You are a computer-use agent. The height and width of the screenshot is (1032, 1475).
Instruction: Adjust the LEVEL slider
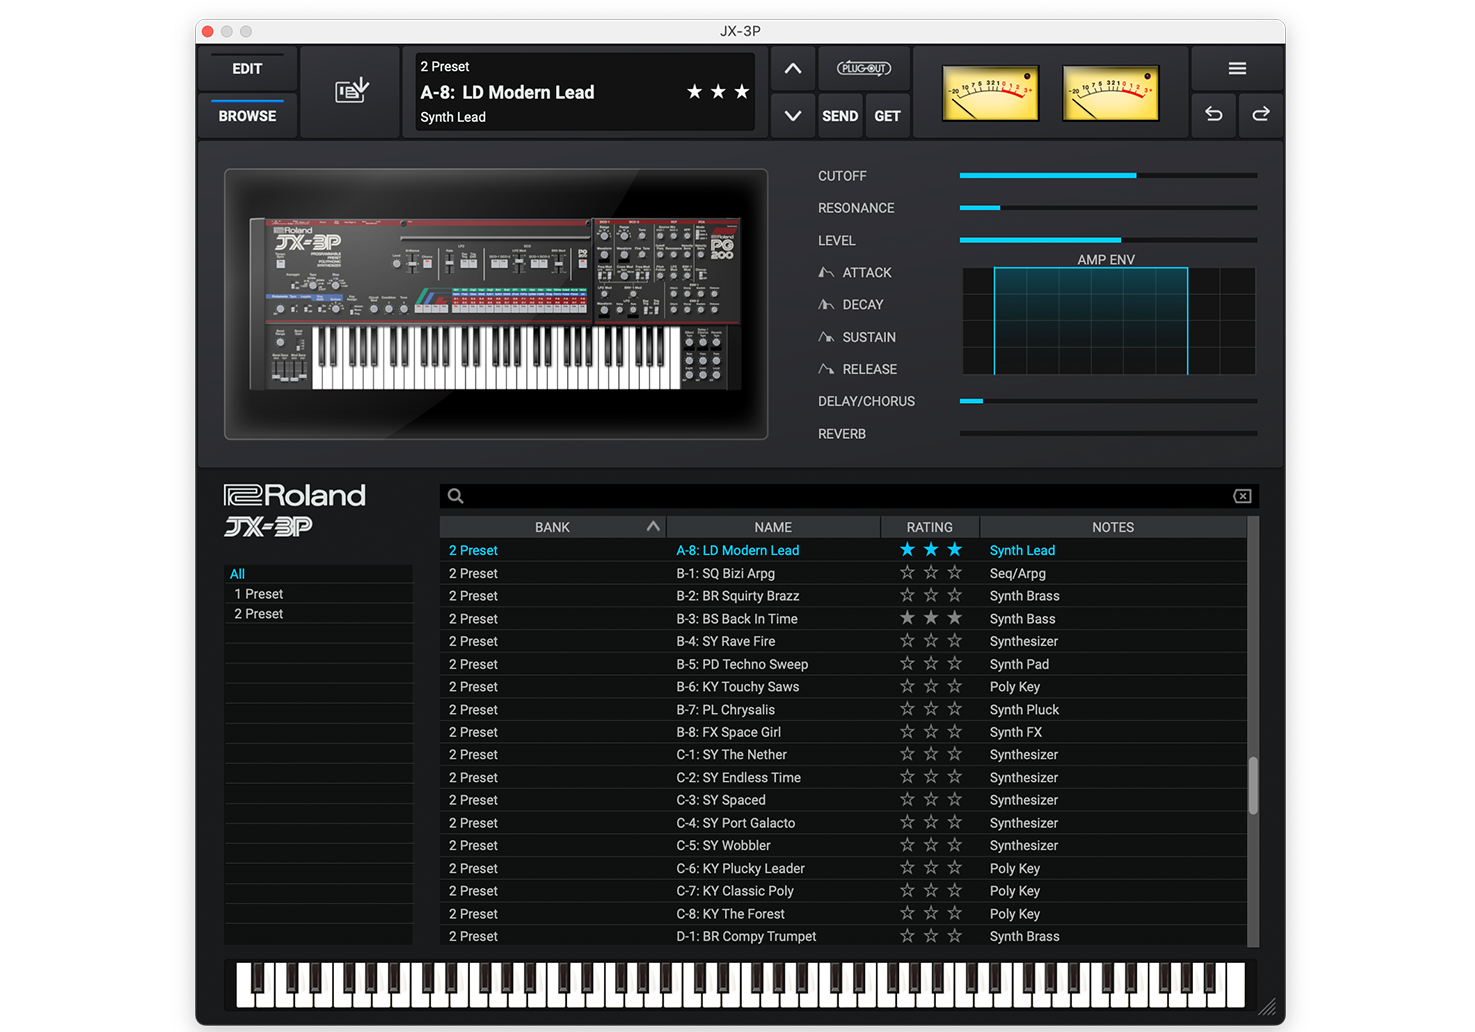click(x=1108, y=240)
